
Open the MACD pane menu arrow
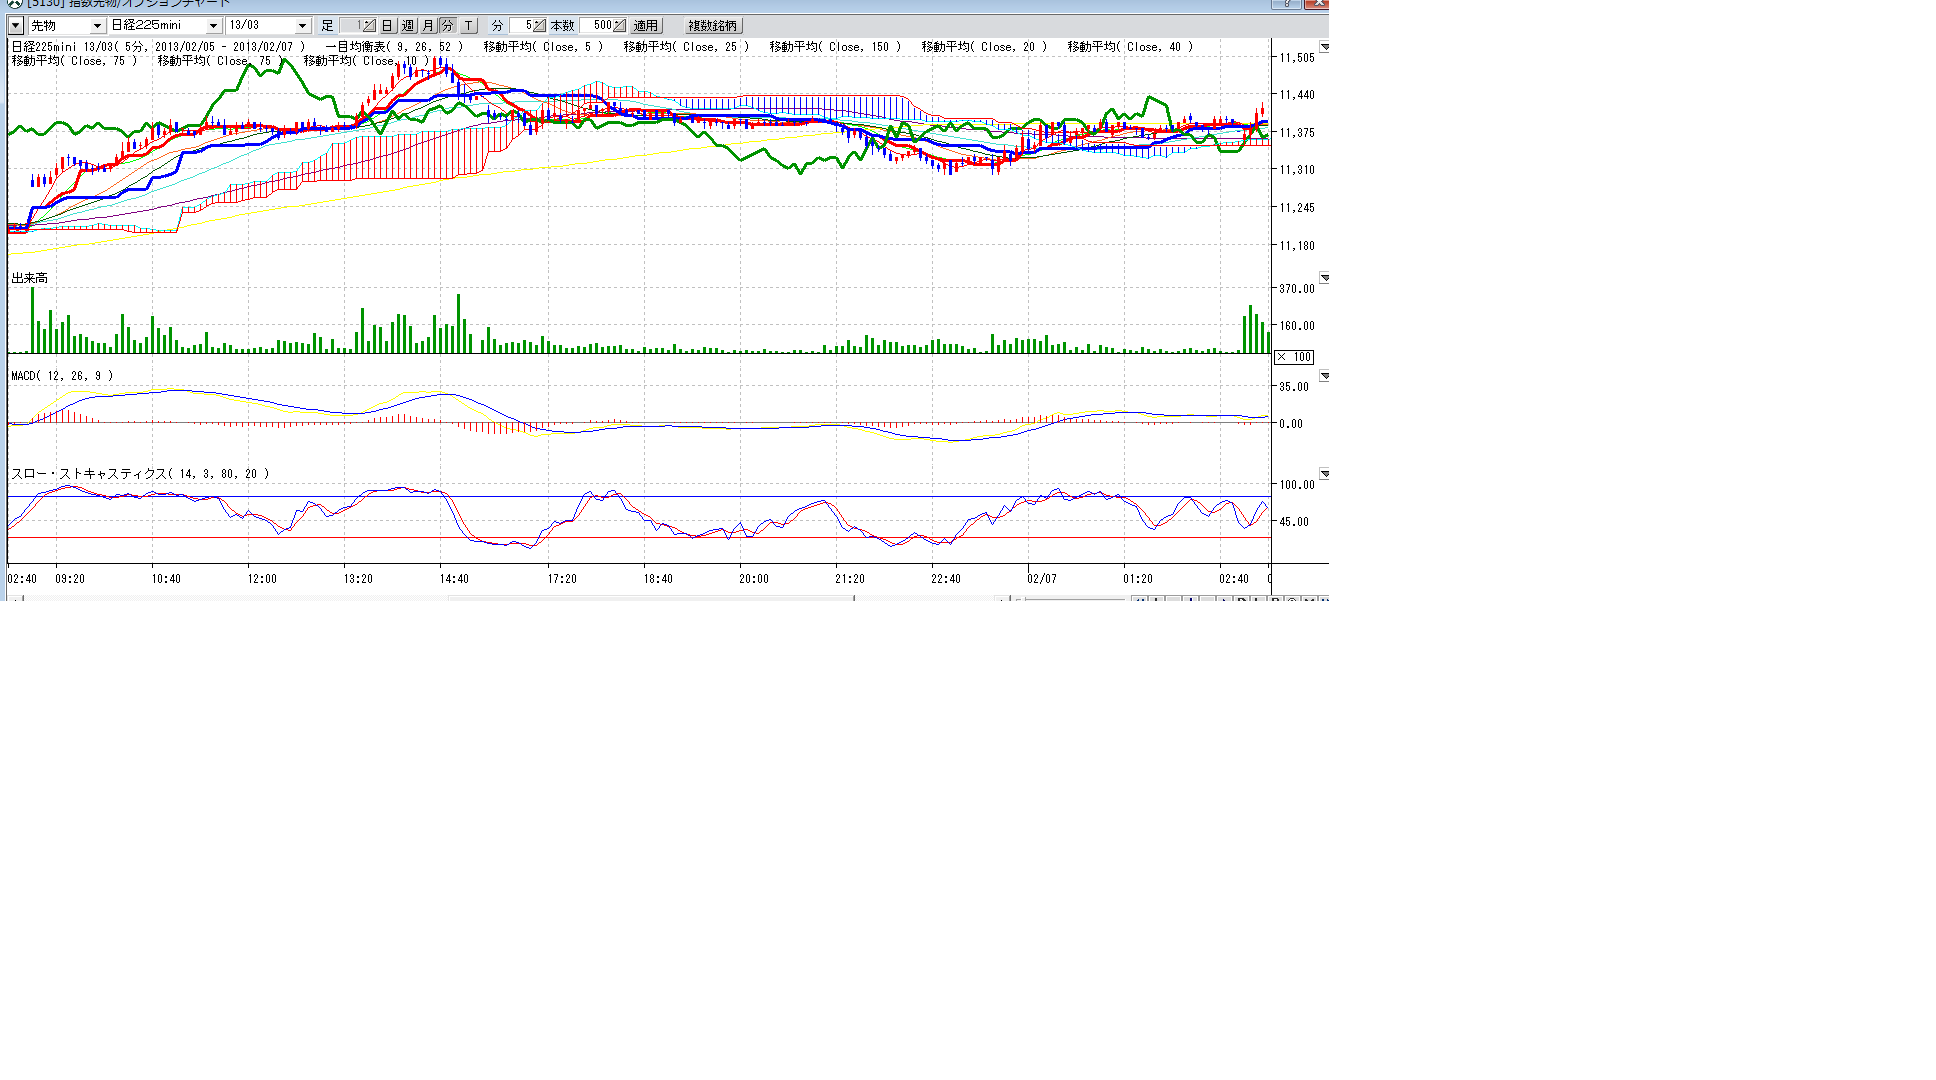click(x=1324, y=376)
